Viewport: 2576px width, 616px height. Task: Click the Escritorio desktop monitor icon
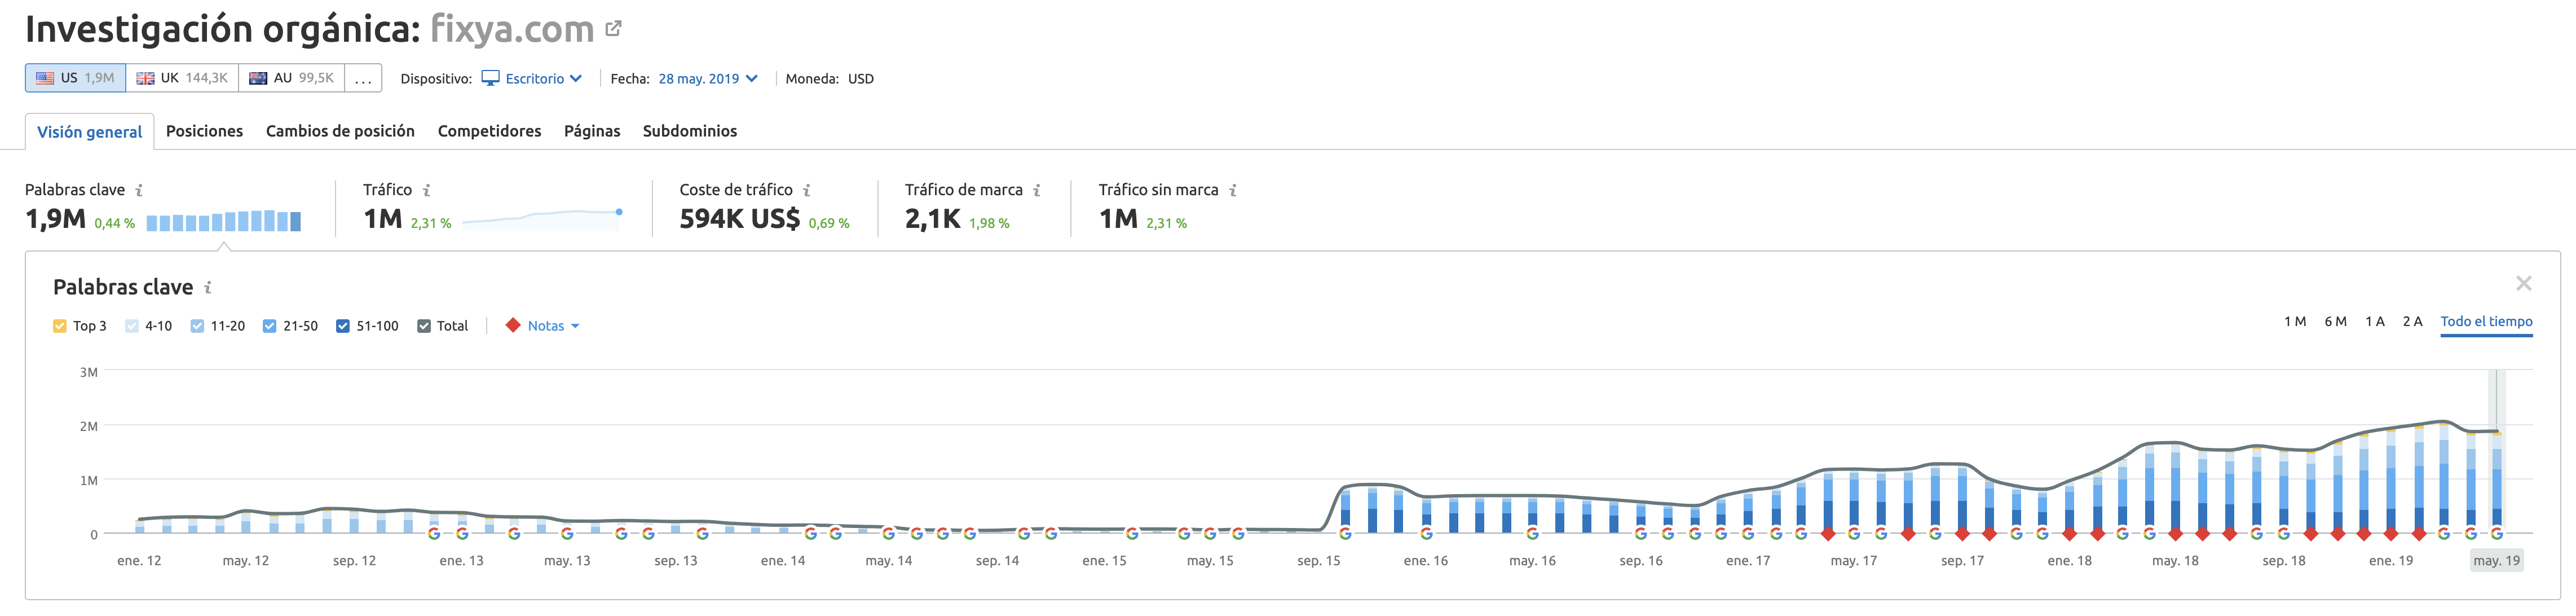tap(490, 78)
